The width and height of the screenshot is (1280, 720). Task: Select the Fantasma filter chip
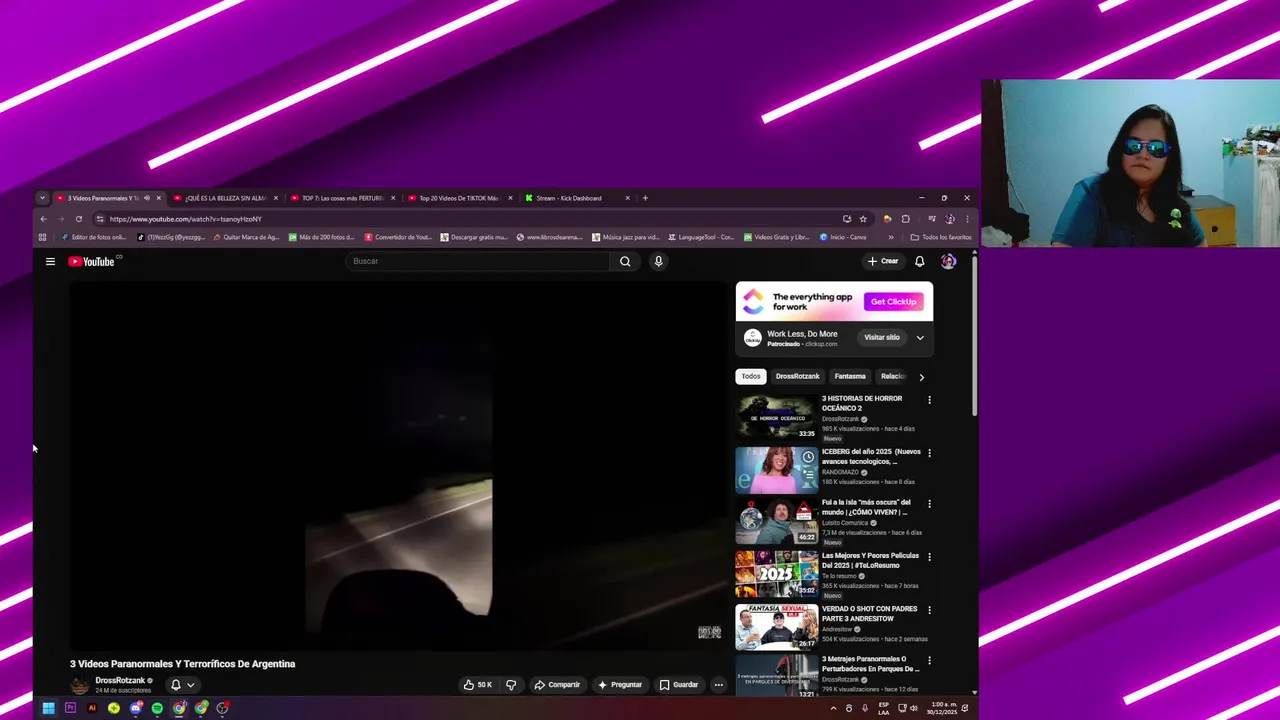(x=850, y=377)
